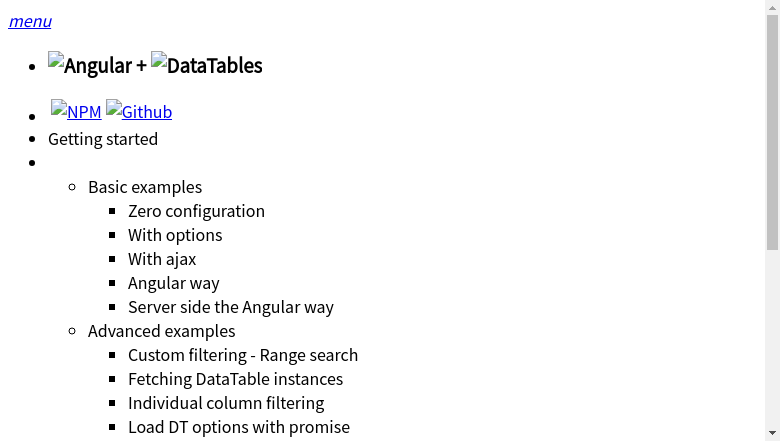Image resolution: width=780 pixels, height=441 pixels.
Task: Click the broken DataTables logo image
Action: 159,60
